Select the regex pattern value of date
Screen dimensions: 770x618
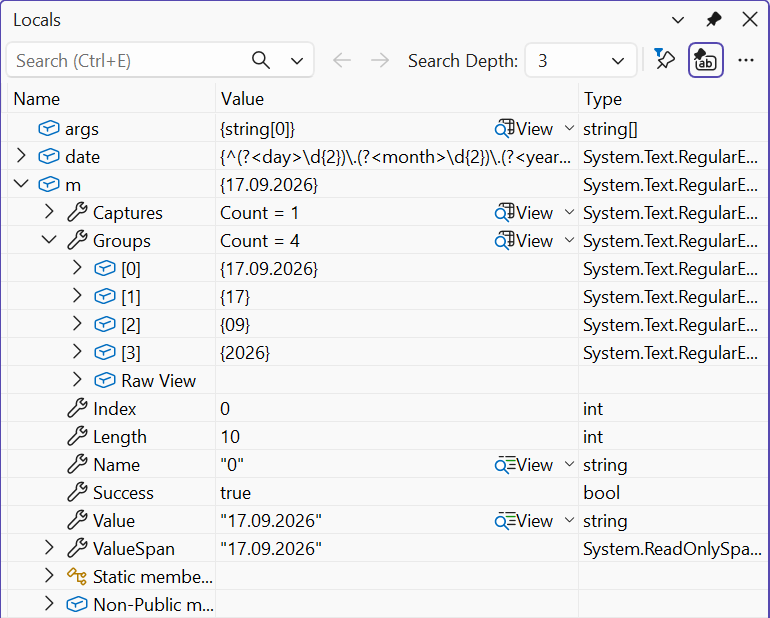pyautogui.click(x=396, y=157)
